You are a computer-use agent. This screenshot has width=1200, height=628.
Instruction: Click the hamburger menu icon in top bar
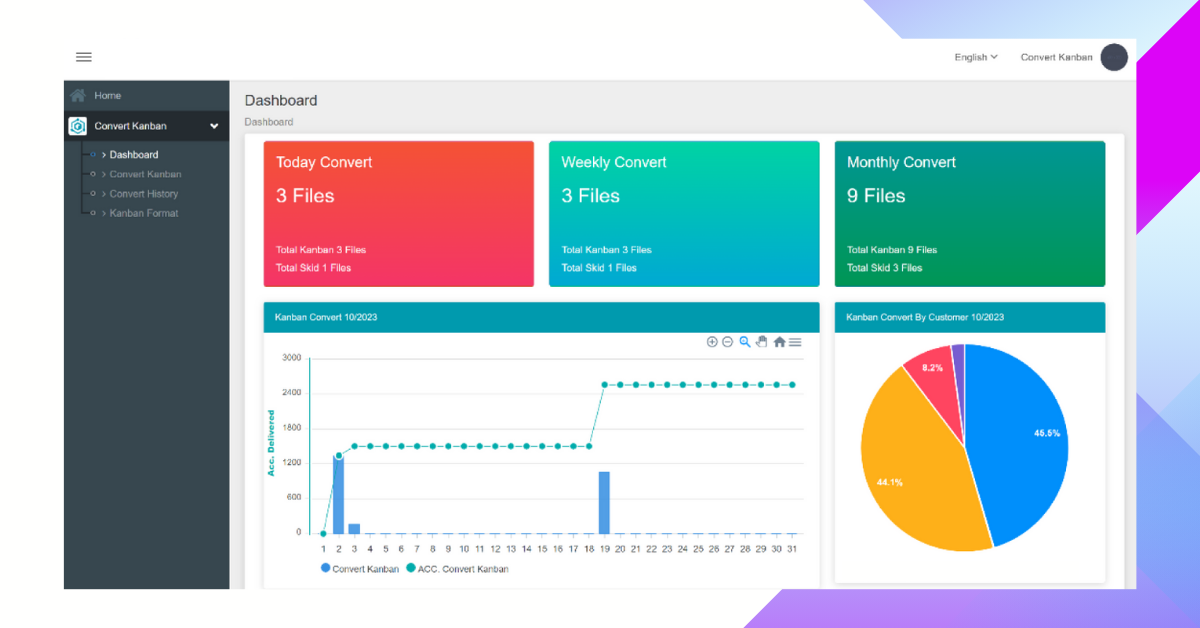click(84, 57)
